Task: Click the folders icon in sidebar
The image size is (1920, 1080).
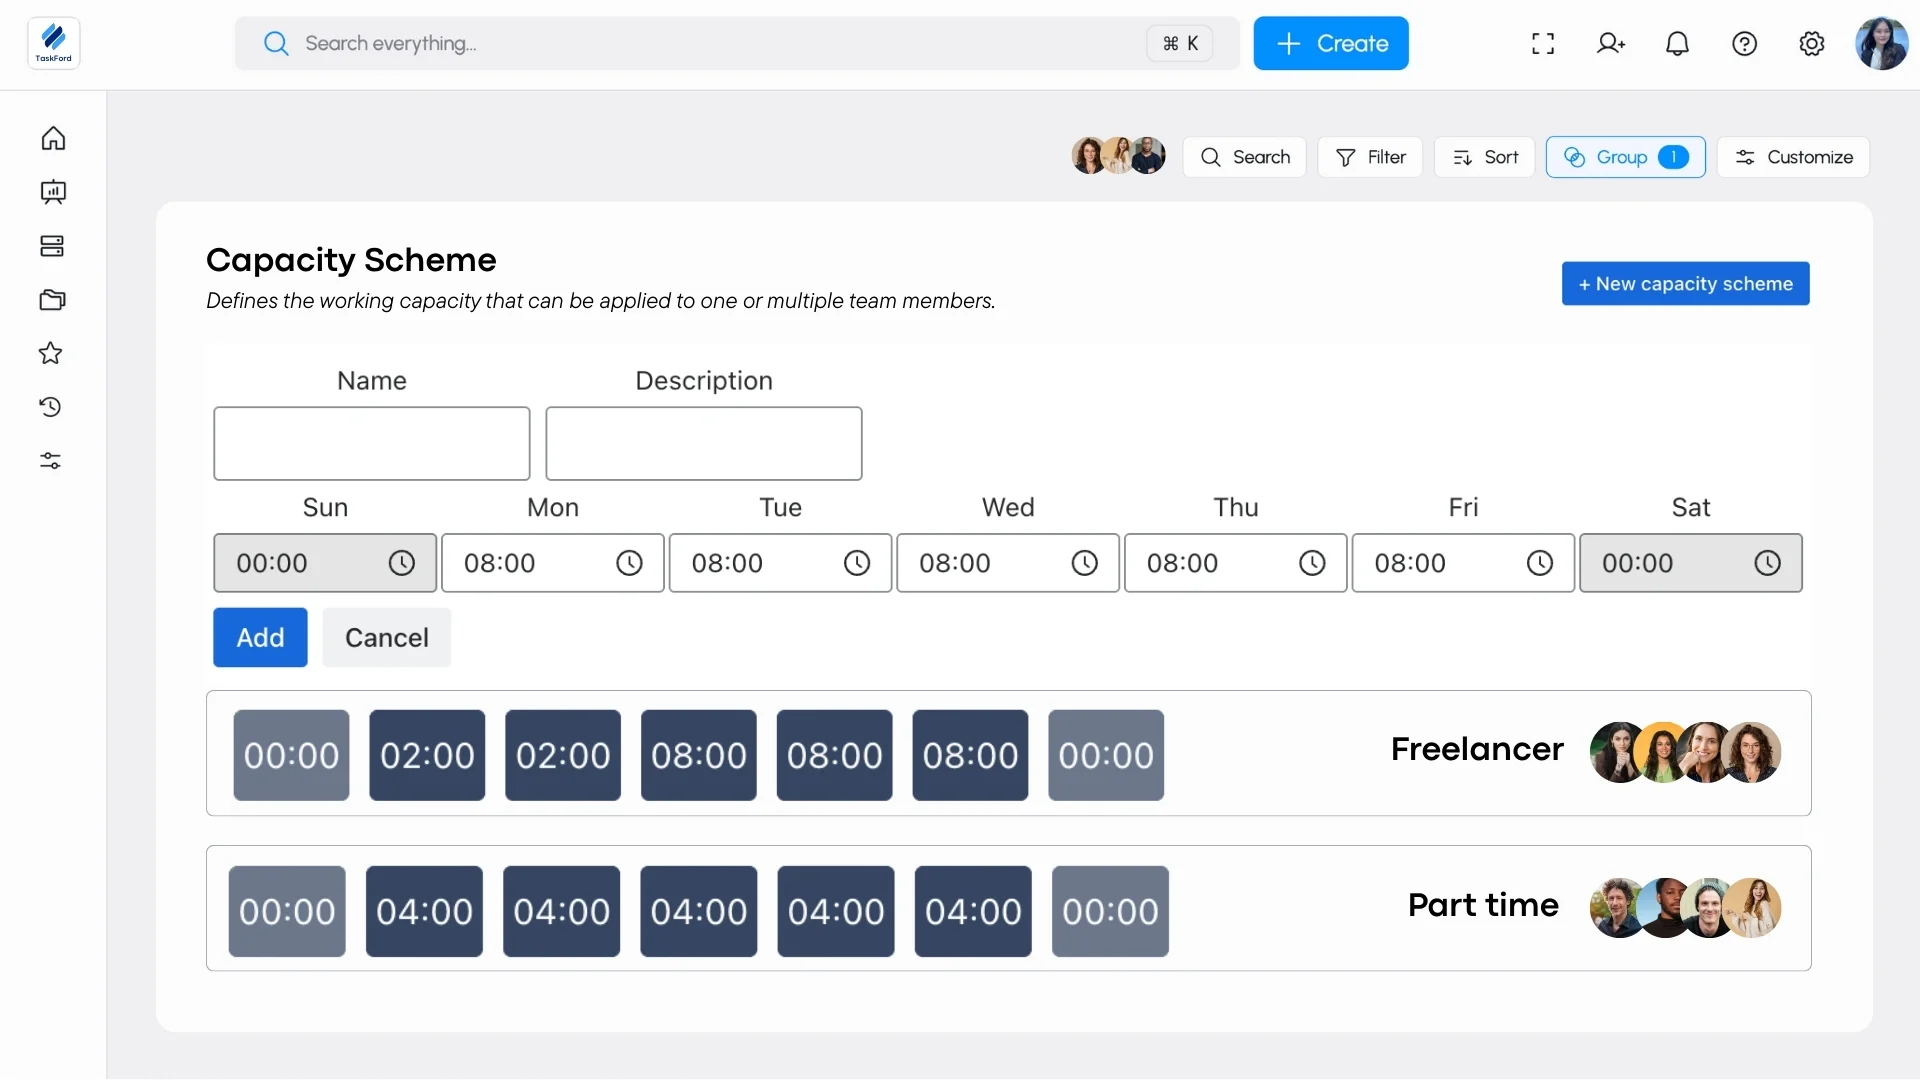Action: [x=53, y=300]
